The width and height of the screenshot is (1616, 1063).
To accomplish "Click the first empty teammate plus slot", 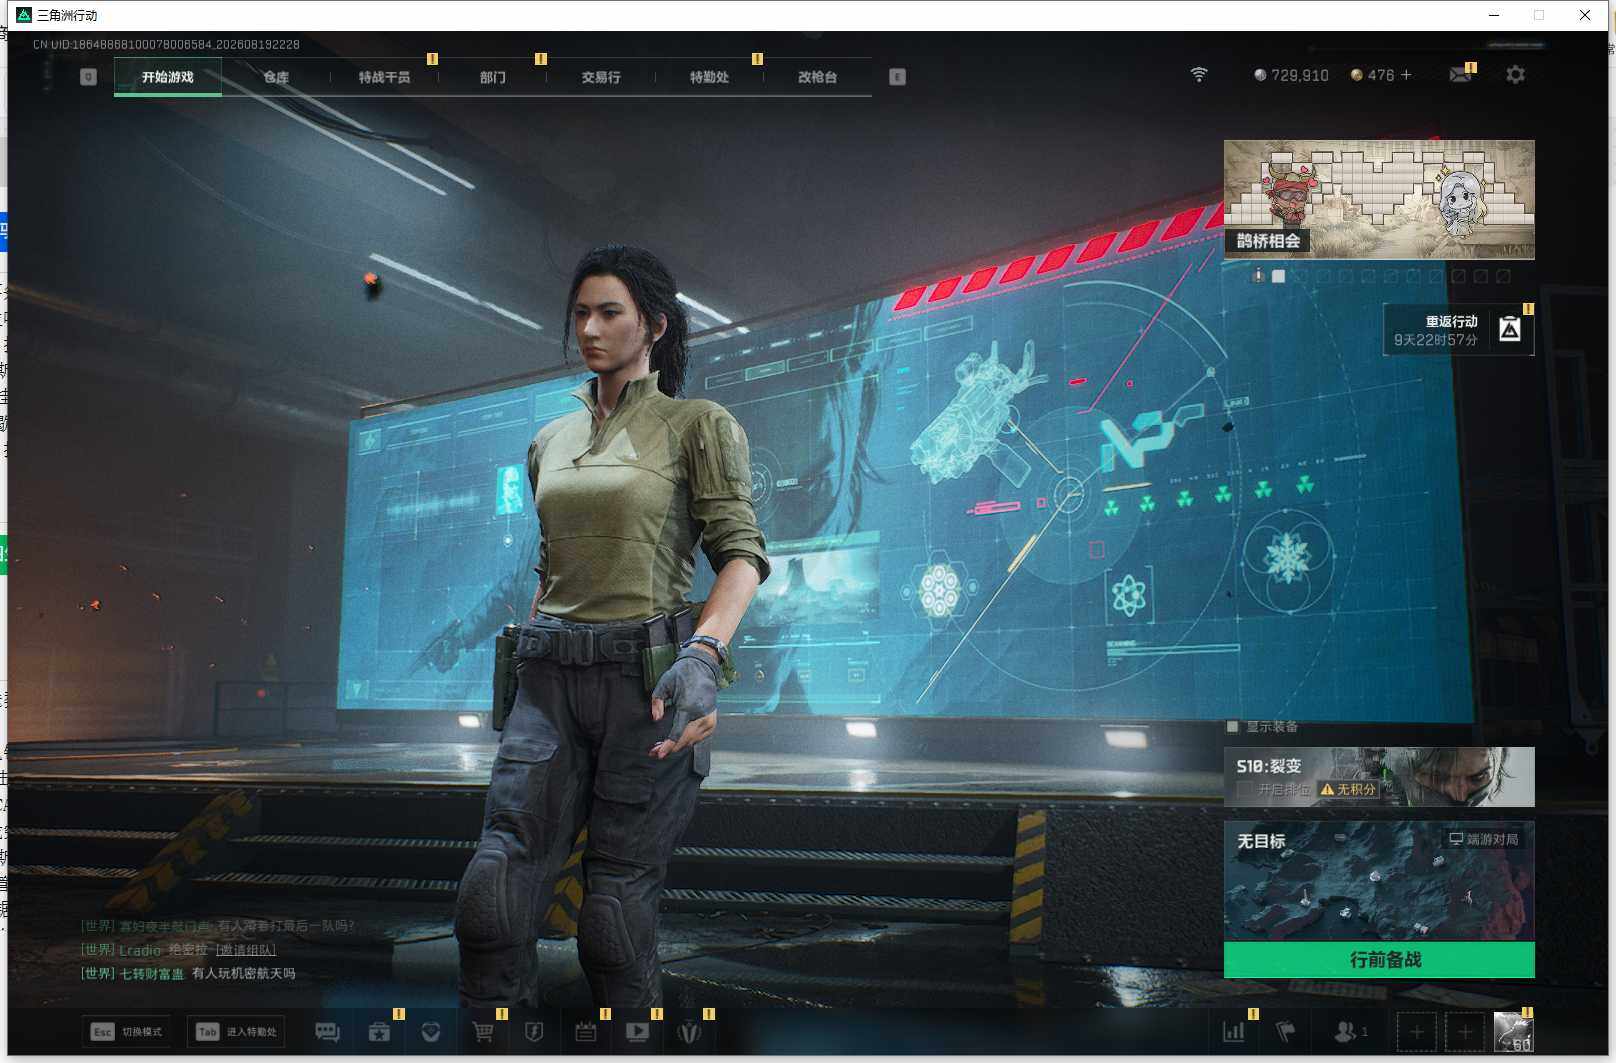I will coord(1417,1032).
